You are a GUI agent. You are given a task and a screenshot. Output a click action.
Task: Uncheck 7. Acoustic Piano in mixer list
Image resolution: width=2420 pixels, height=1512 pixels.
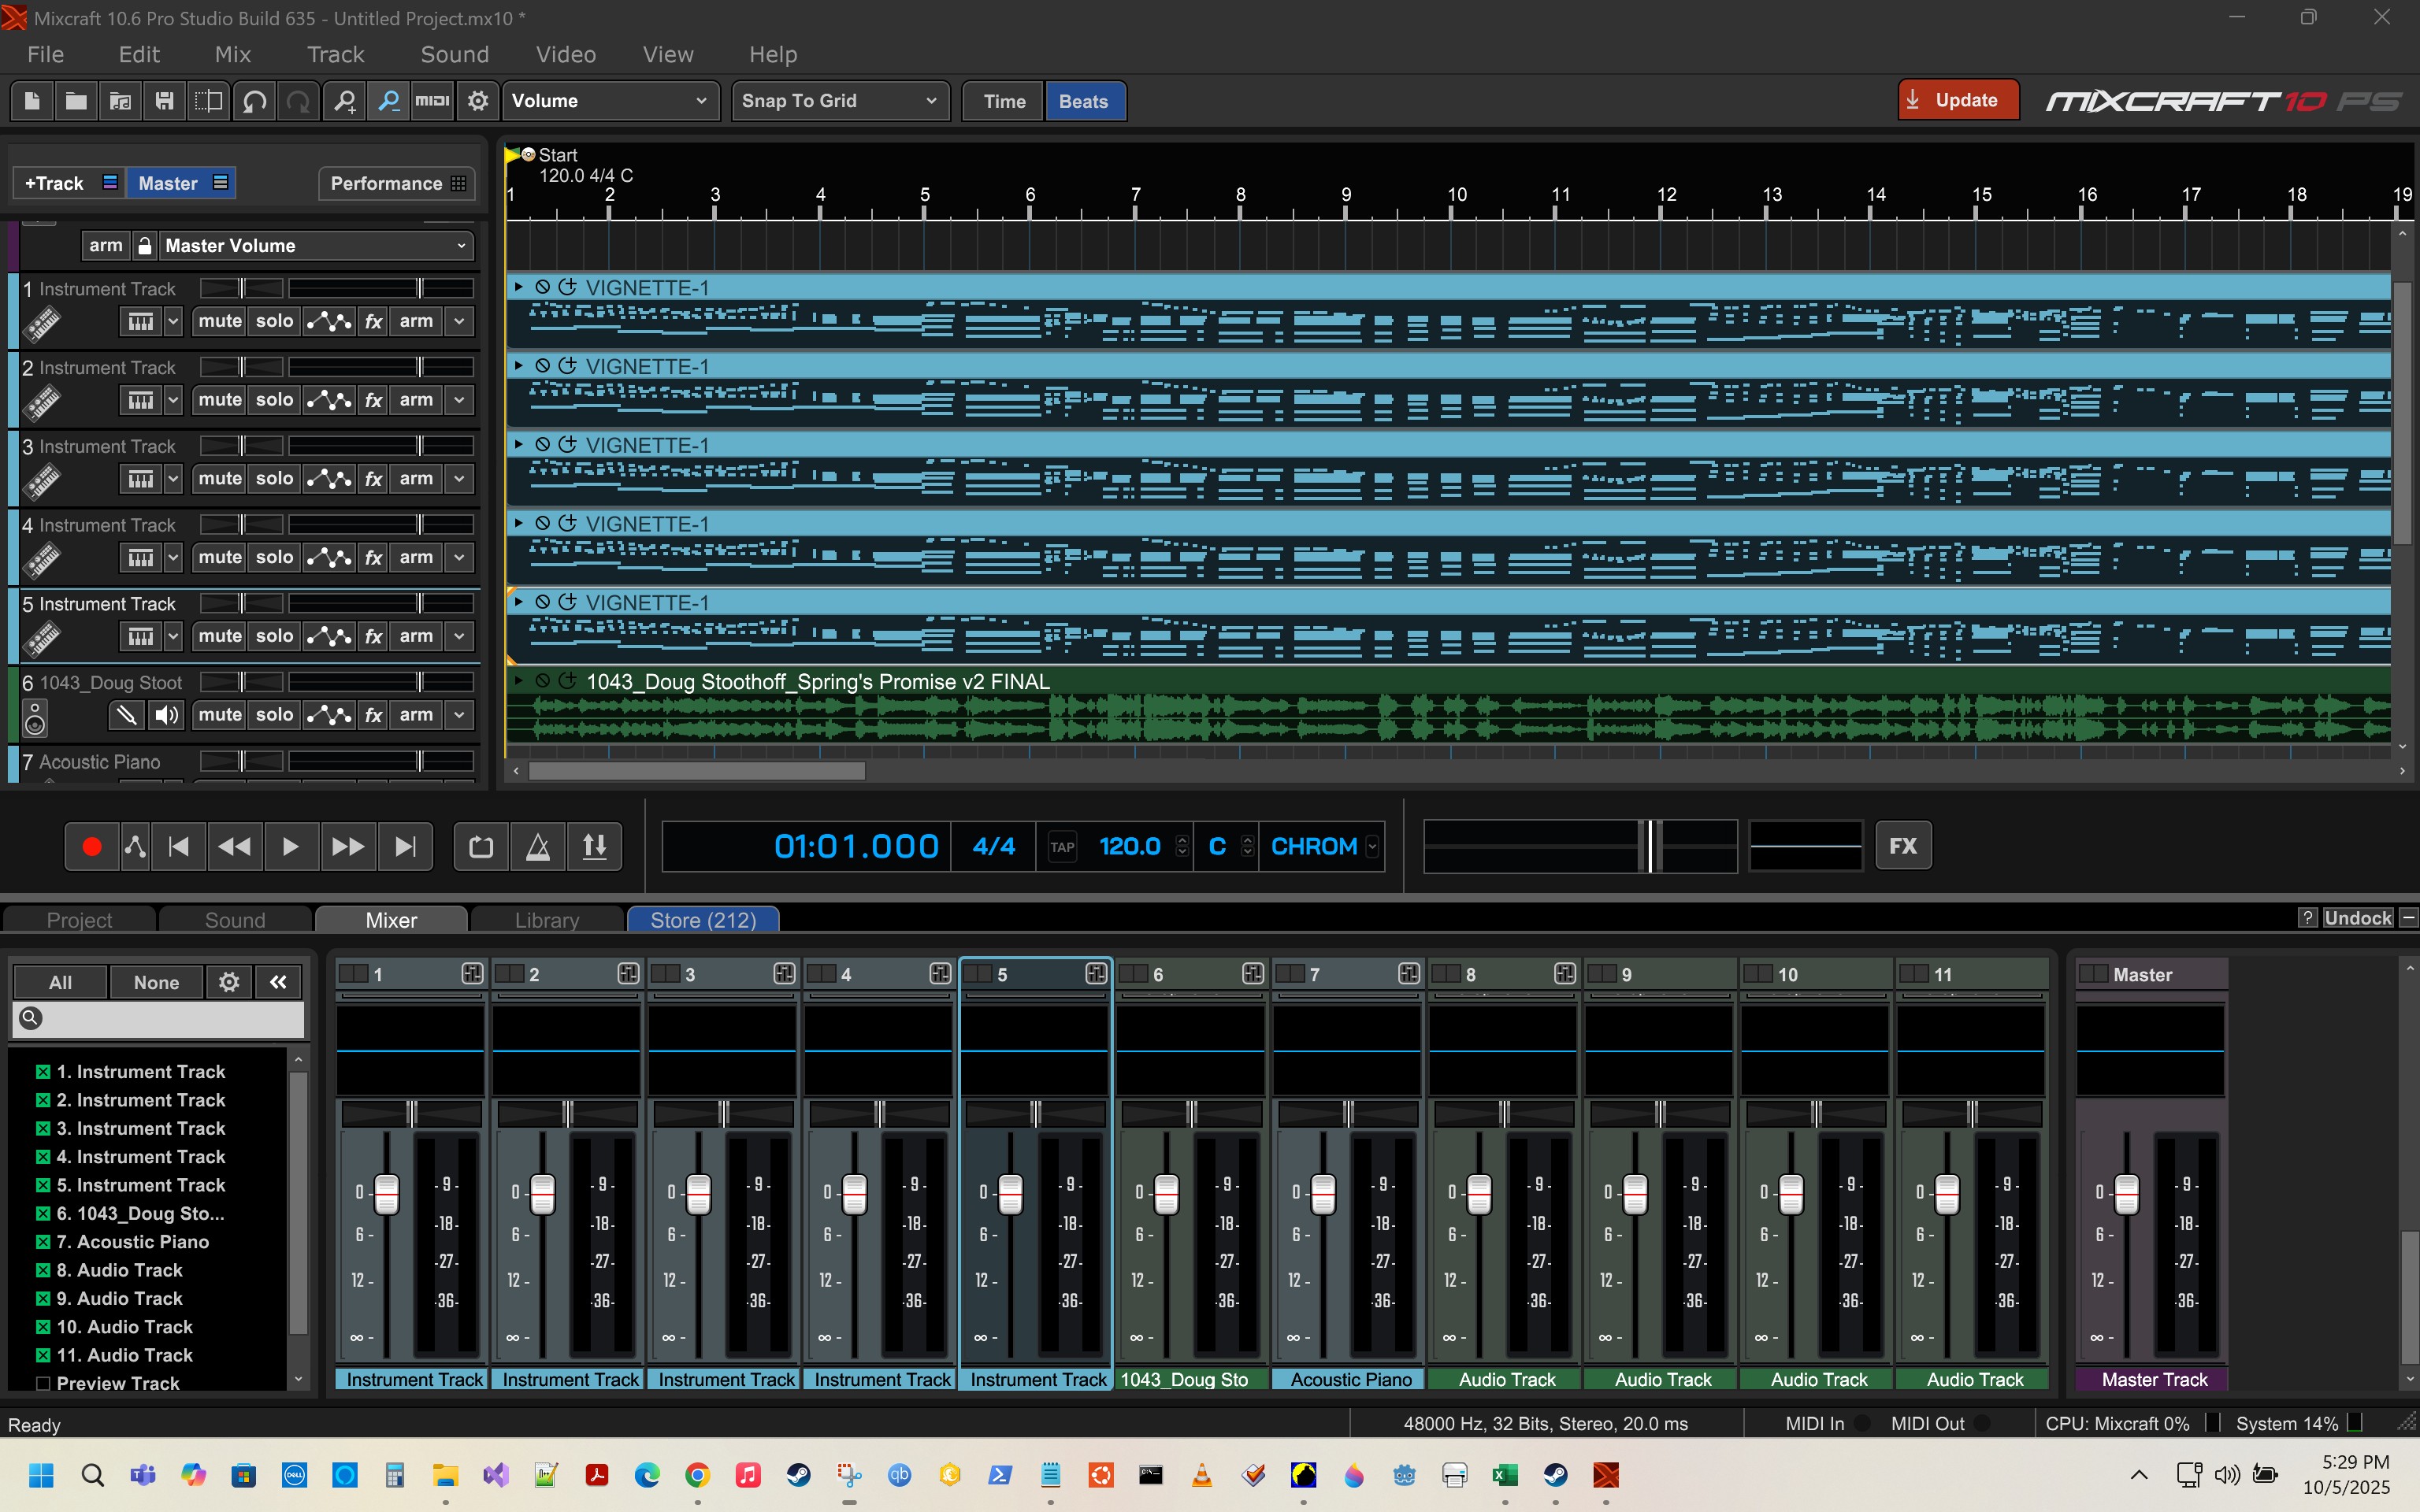[43, 1242]
